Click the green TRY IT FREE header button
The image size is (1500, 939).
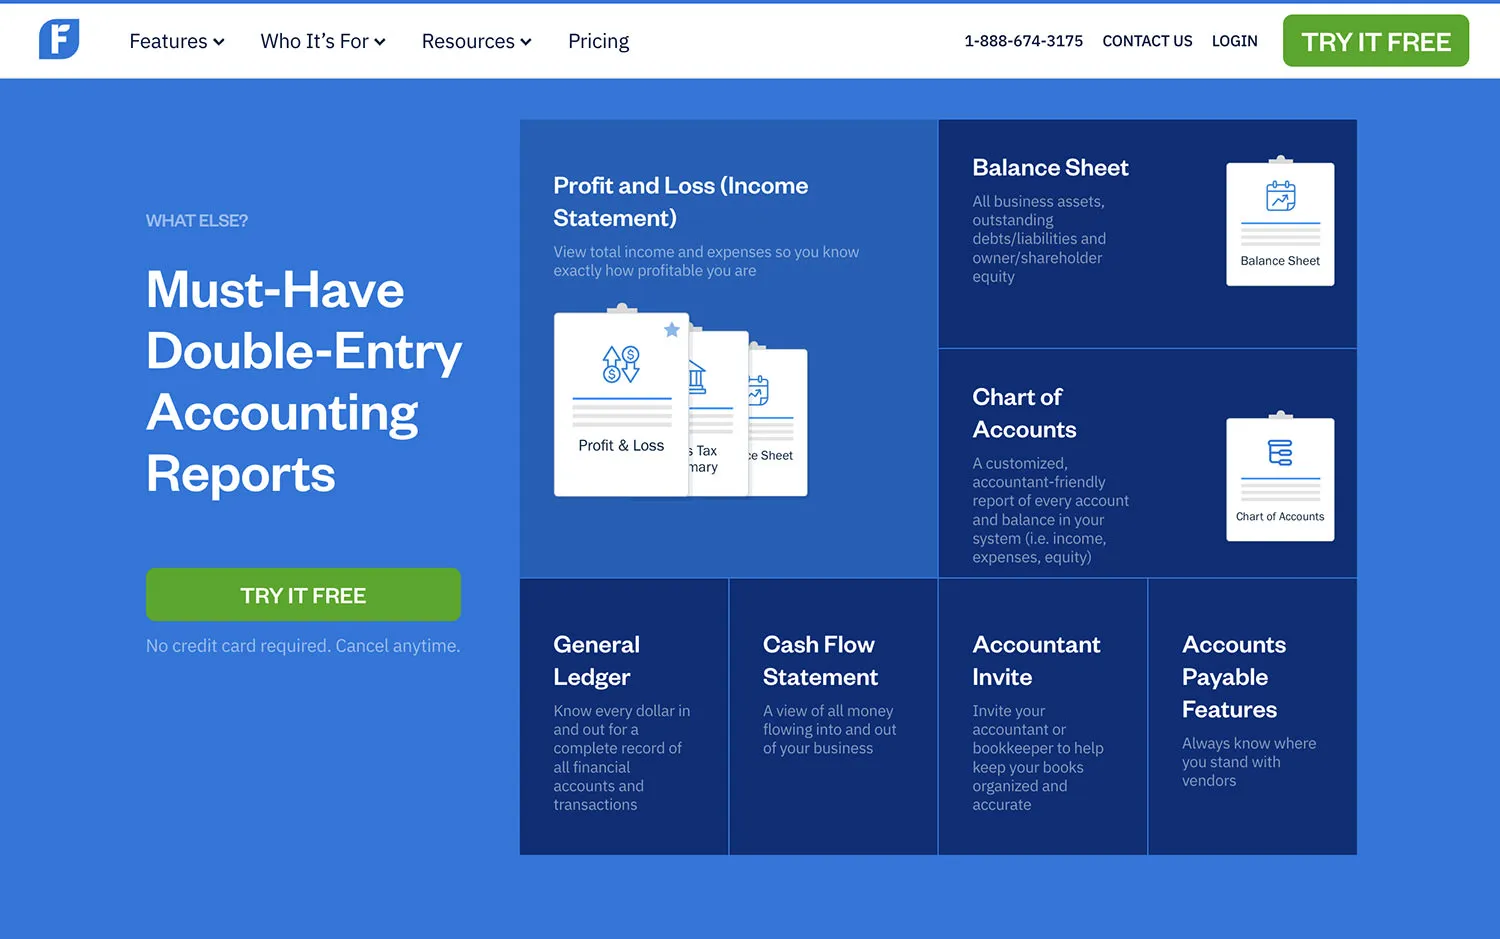[x=1375, y=41]
